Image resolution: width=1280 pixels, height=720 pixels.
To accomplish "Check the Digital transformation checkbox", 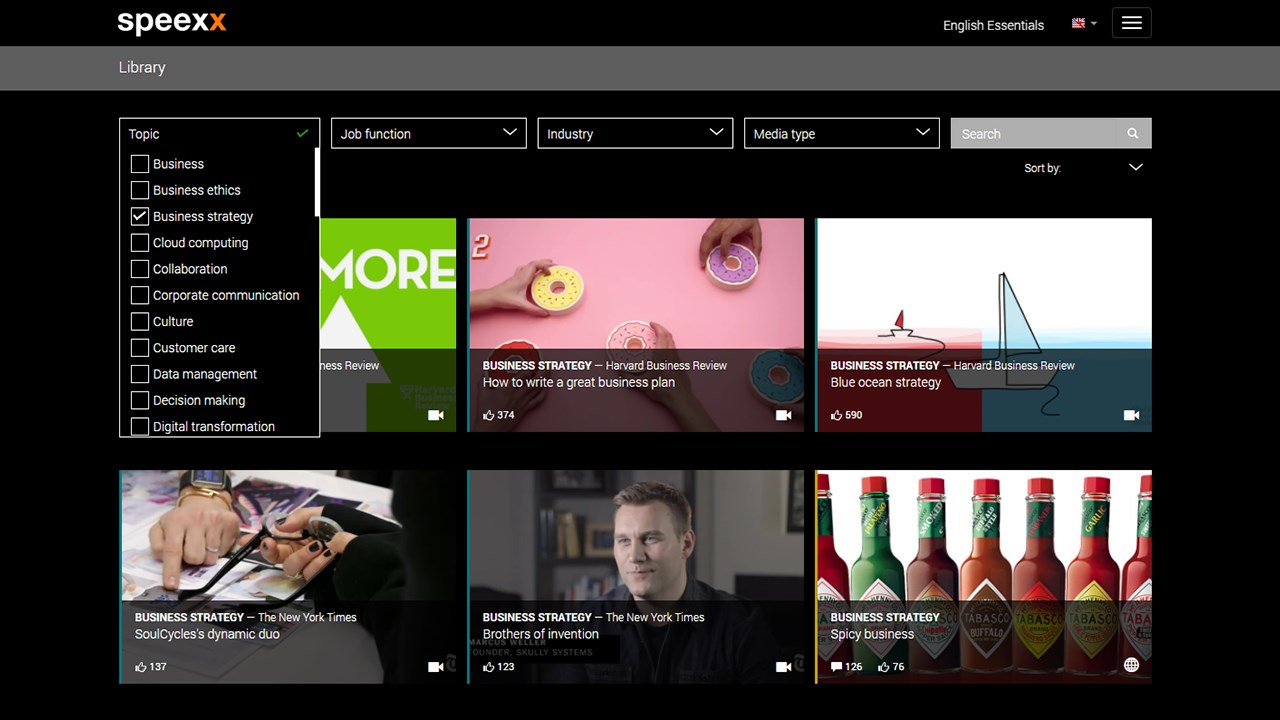I will [x=140, y=426].
